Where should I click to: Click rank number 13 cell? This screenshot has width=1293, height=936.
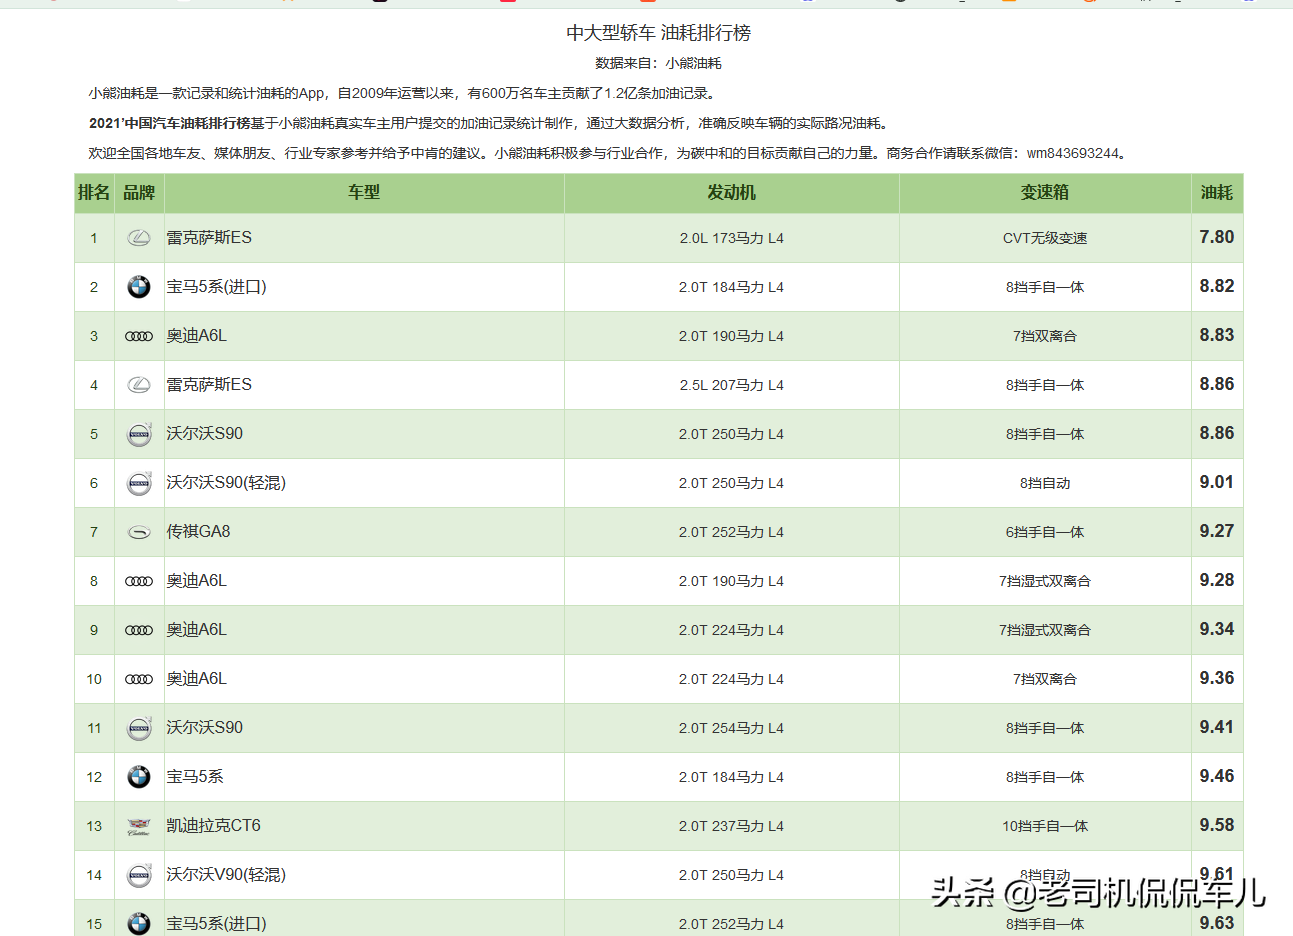[94, 826]
